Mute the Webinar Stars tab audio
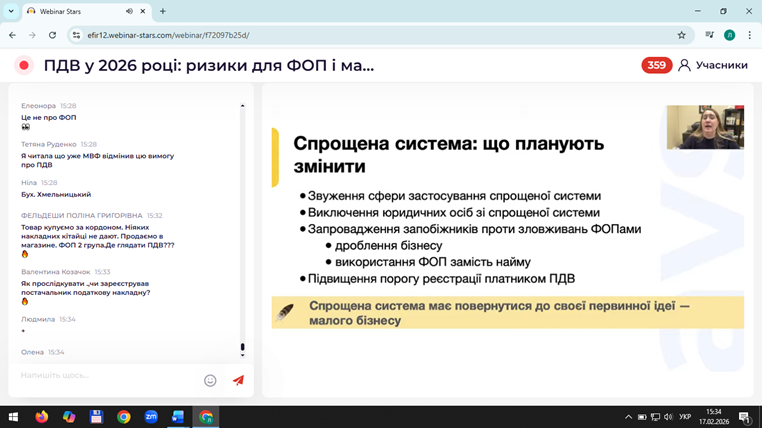This screenshot has width=762, height=428. (129, 12)
